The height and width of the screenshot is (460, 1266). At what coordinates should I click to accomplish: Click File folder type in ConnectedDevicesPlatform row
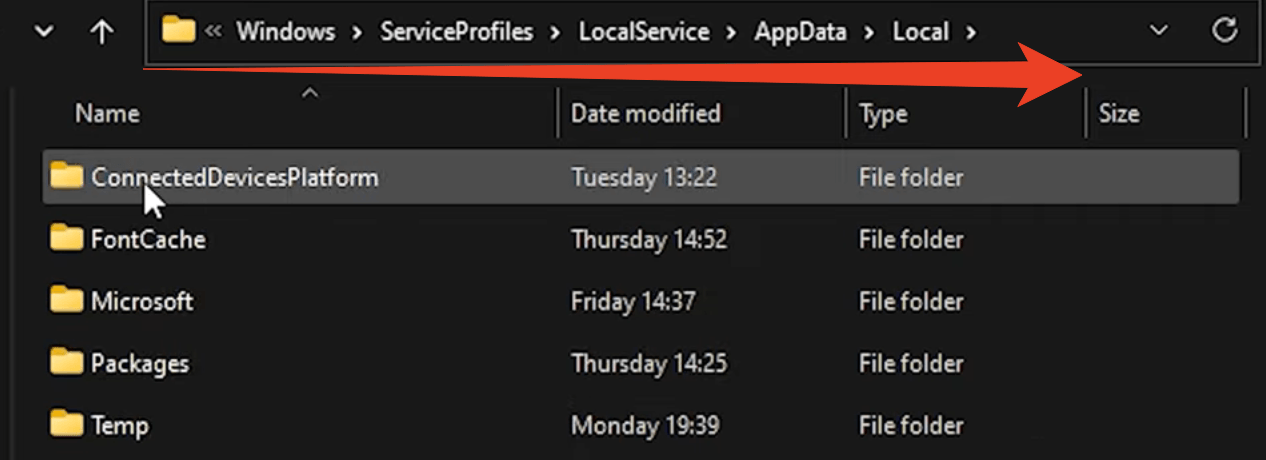coord(911,178)
